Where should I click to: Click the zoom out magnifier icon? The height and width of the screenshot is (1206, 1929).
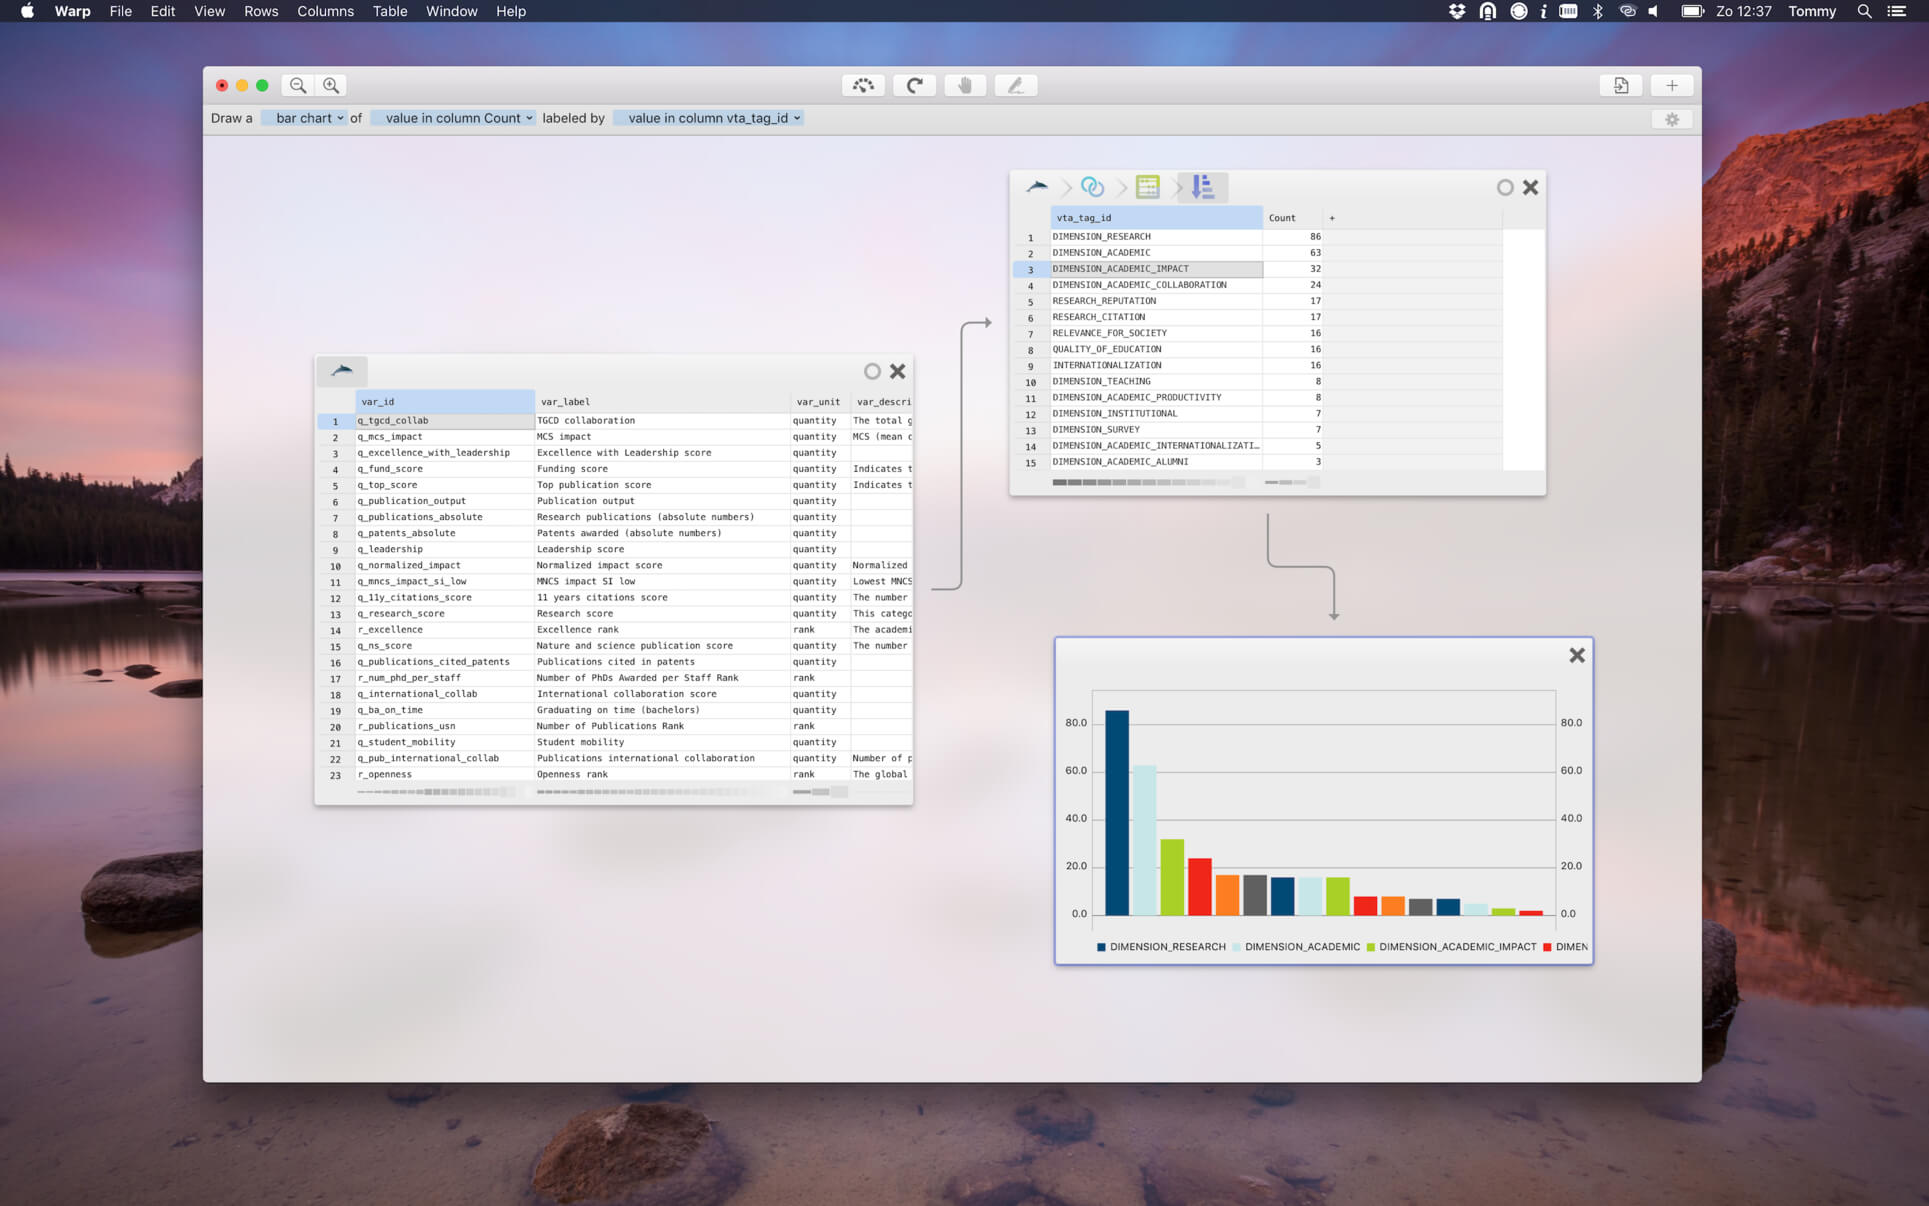298,86
